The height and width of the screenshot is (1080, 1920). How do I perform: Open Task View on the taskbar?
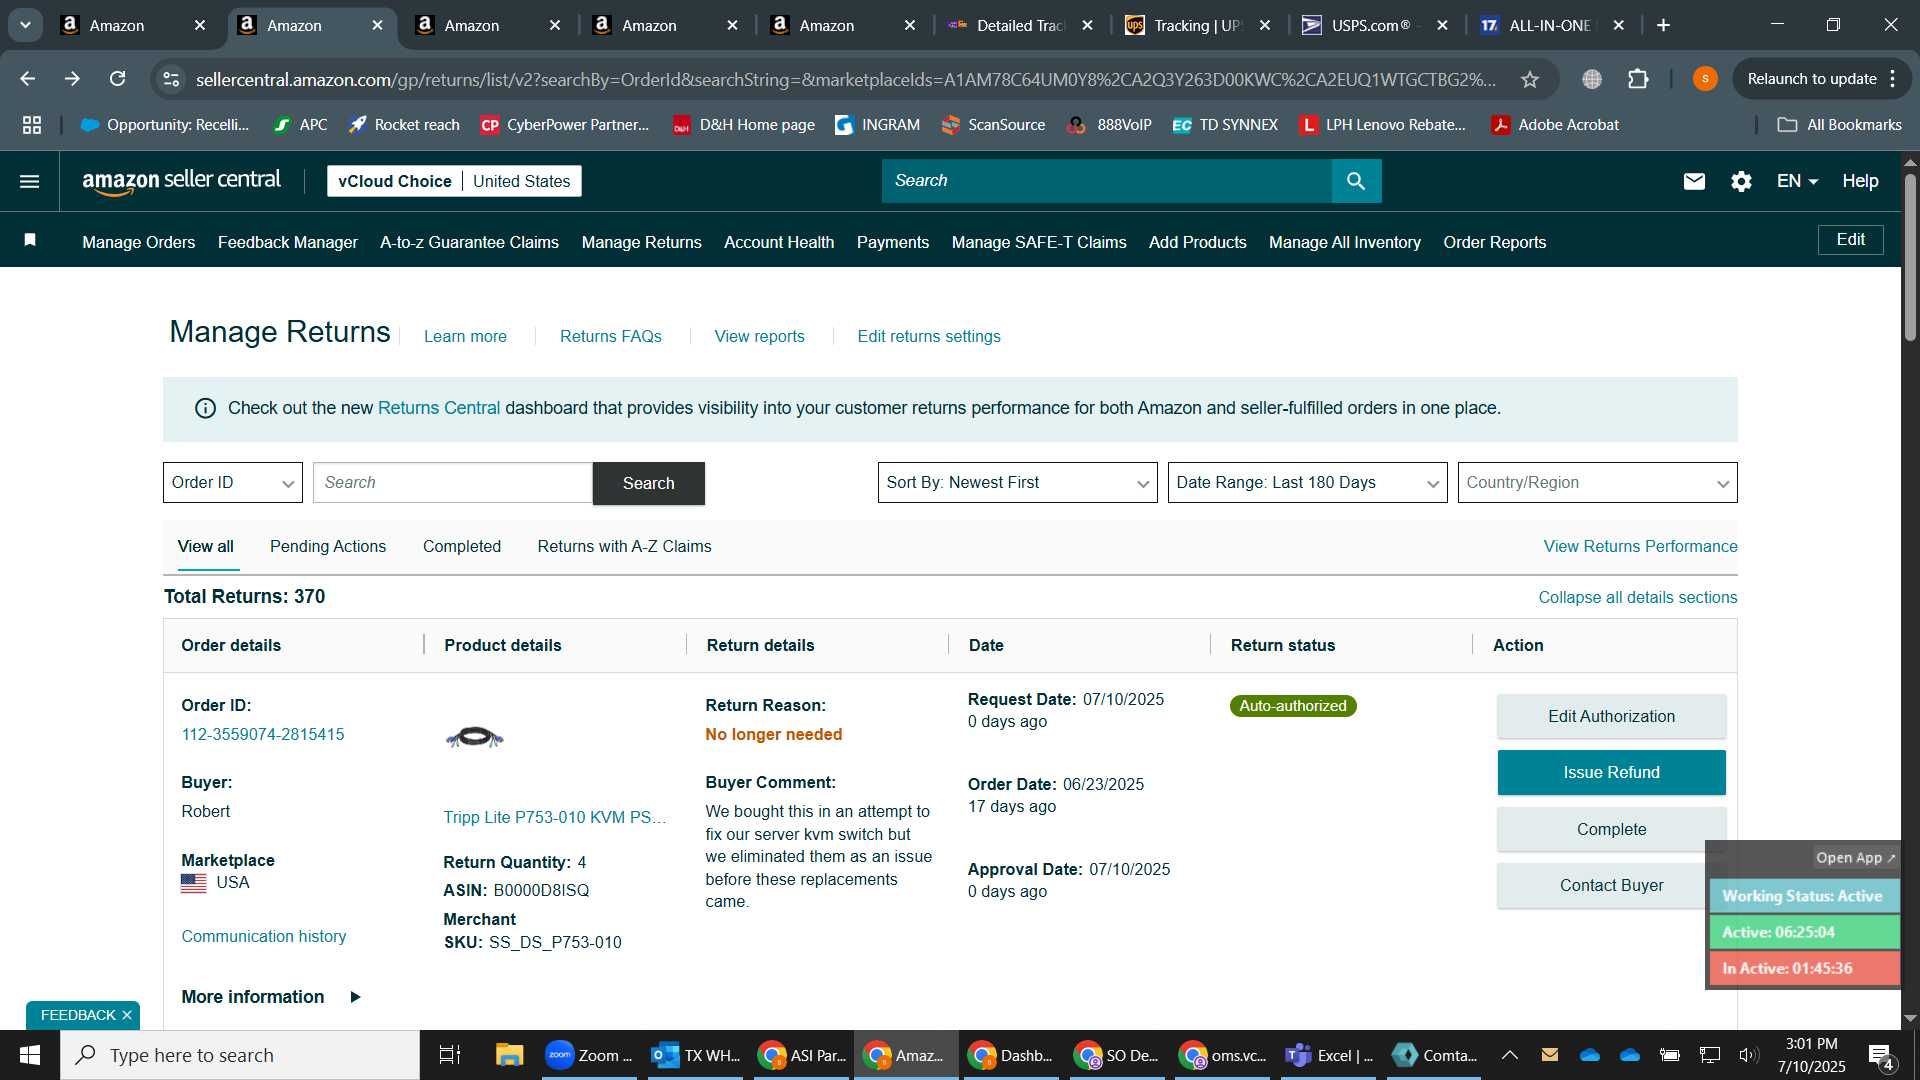(450, 1055)
